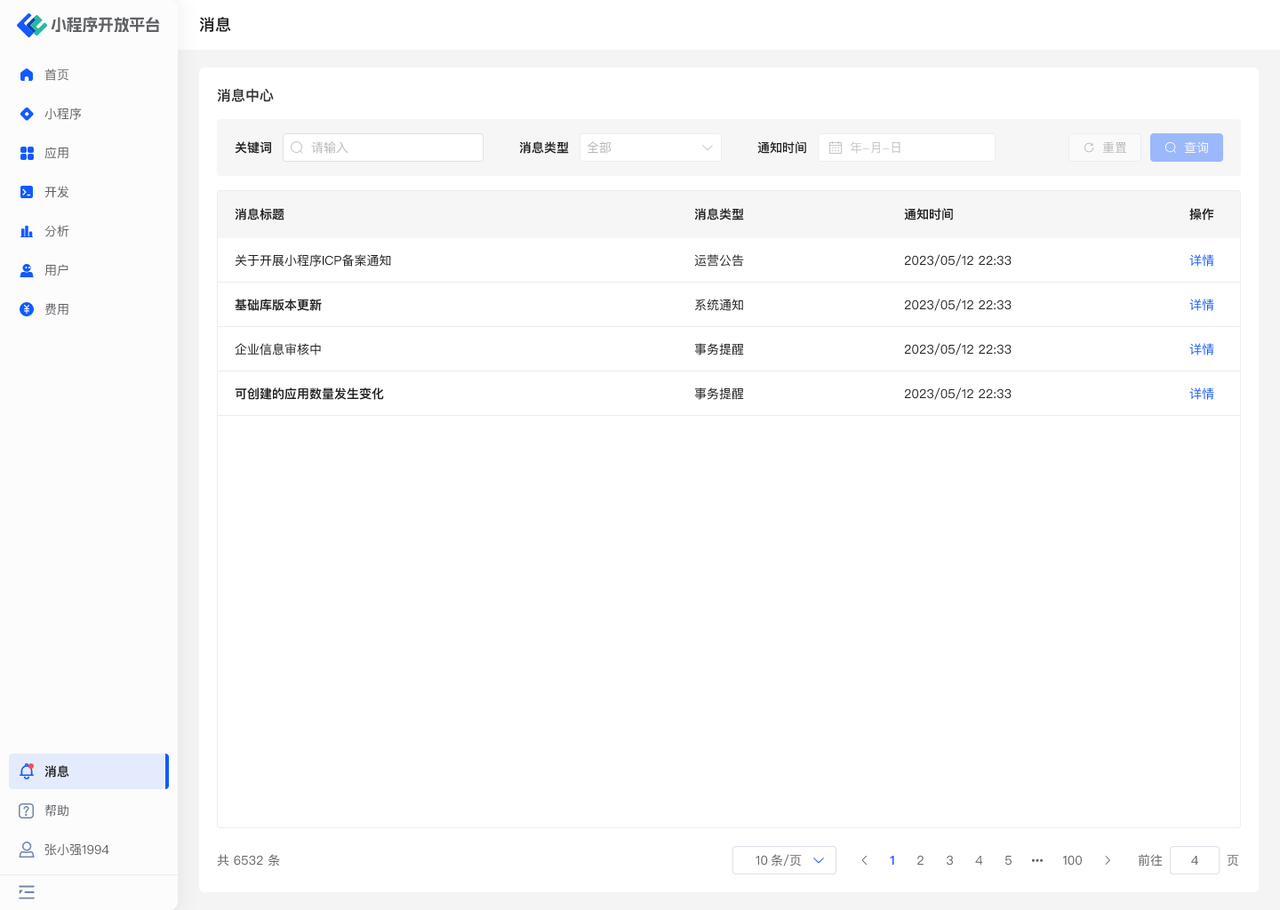Viewport: 1280px width, 910px height.
Task: Select the 应用 grid icon
Action: click(x=27, y=153)
